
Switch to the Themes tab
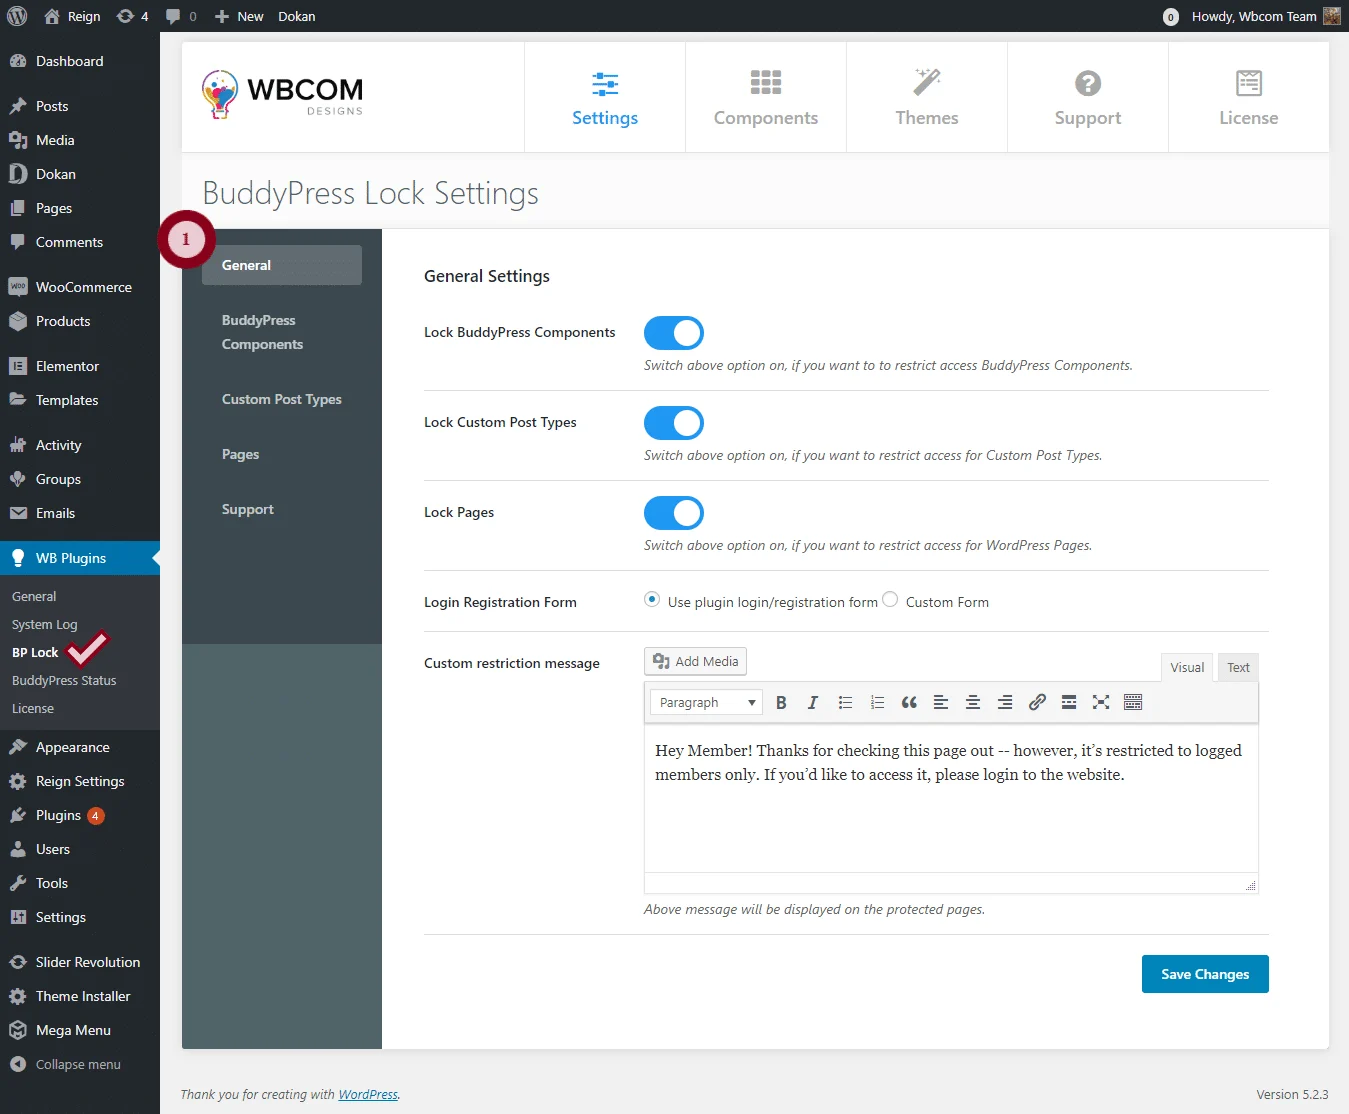(x=927, y=97)
